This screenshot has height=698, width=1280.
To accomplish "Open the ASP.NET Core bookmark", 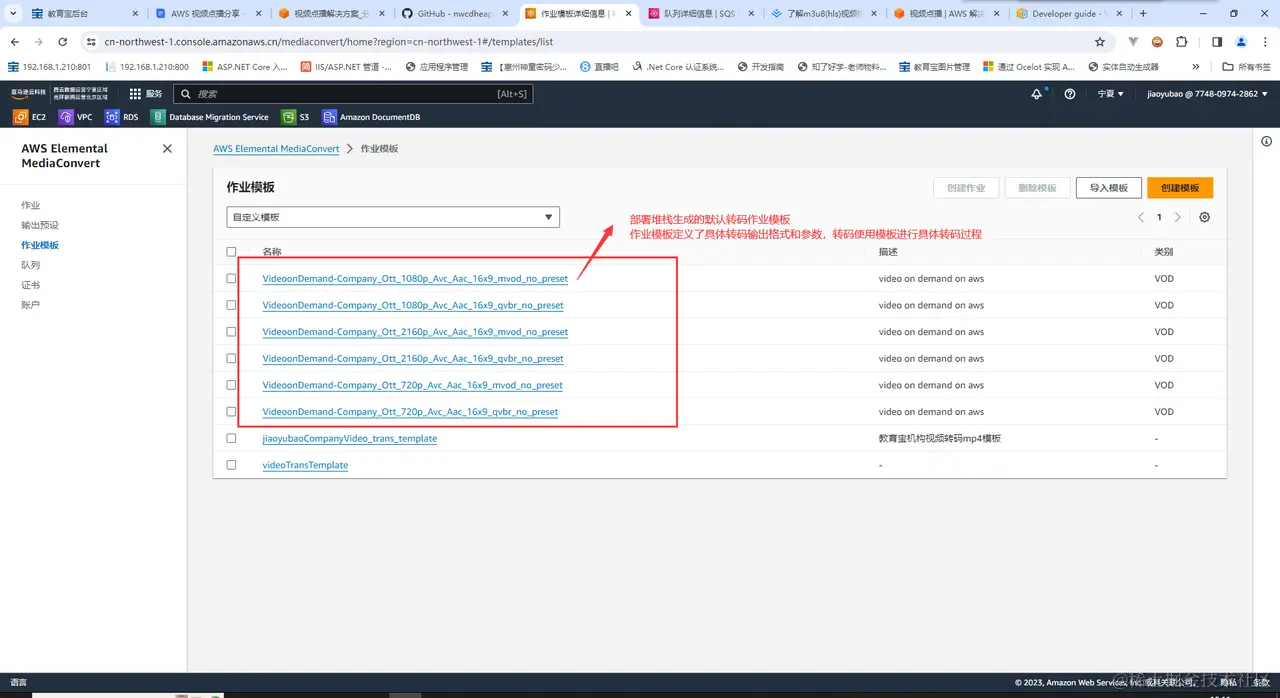I will (244, 67).
